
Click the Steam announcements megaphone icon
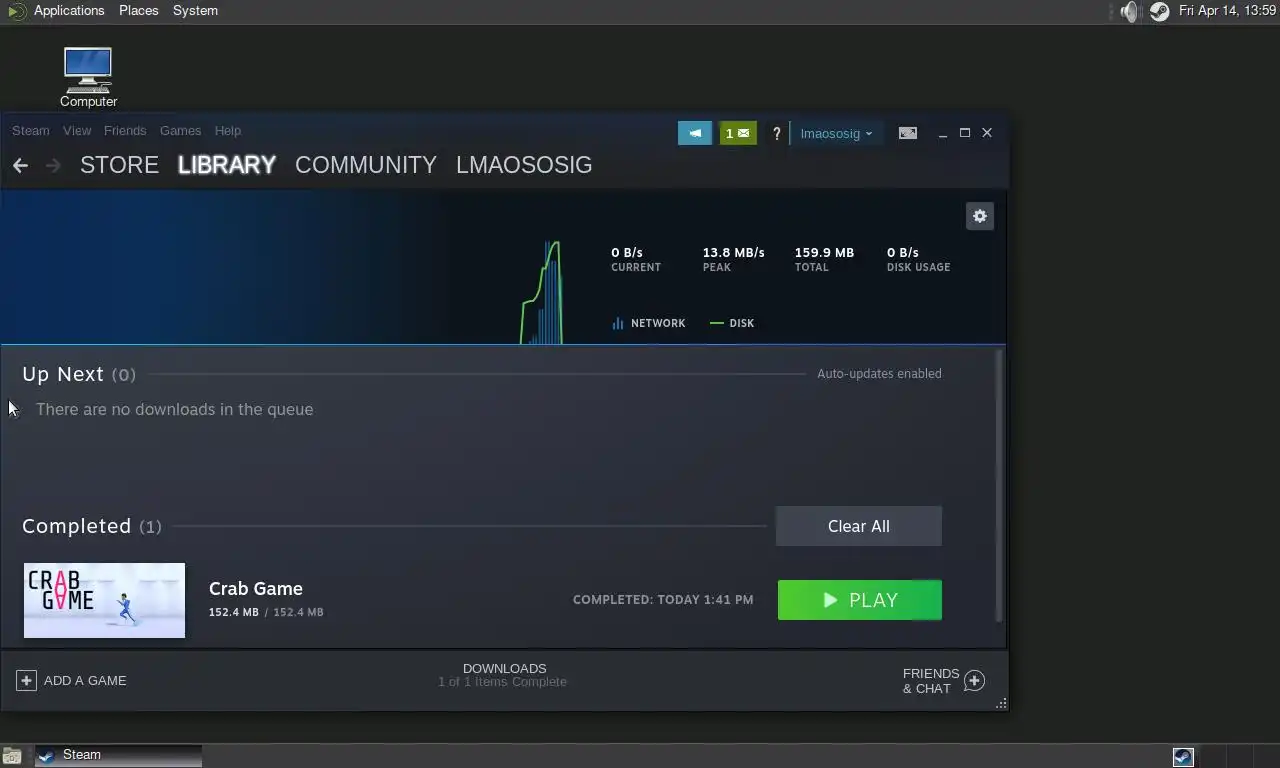point(695,133)
